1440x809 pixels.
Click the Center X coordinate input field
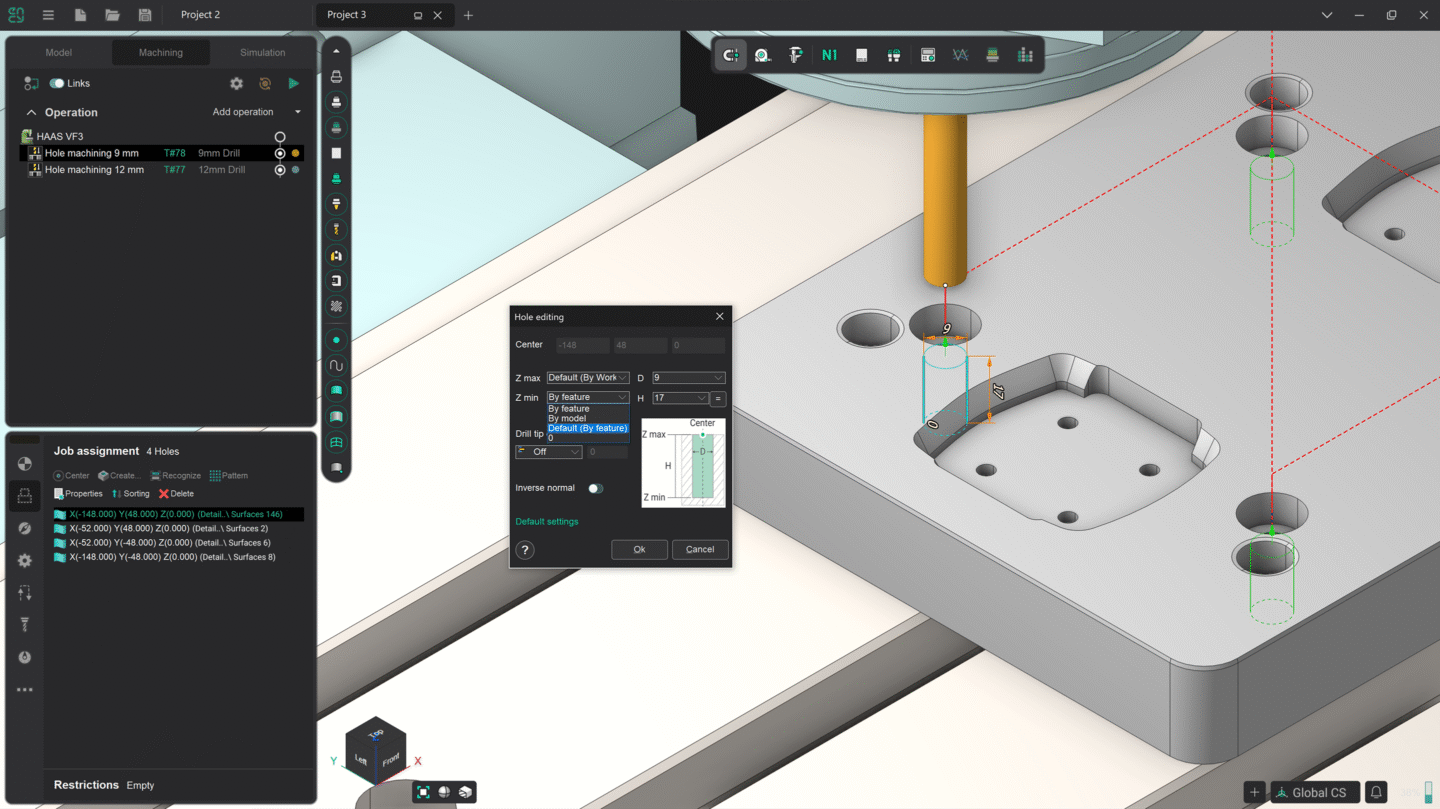coord(581,344)
